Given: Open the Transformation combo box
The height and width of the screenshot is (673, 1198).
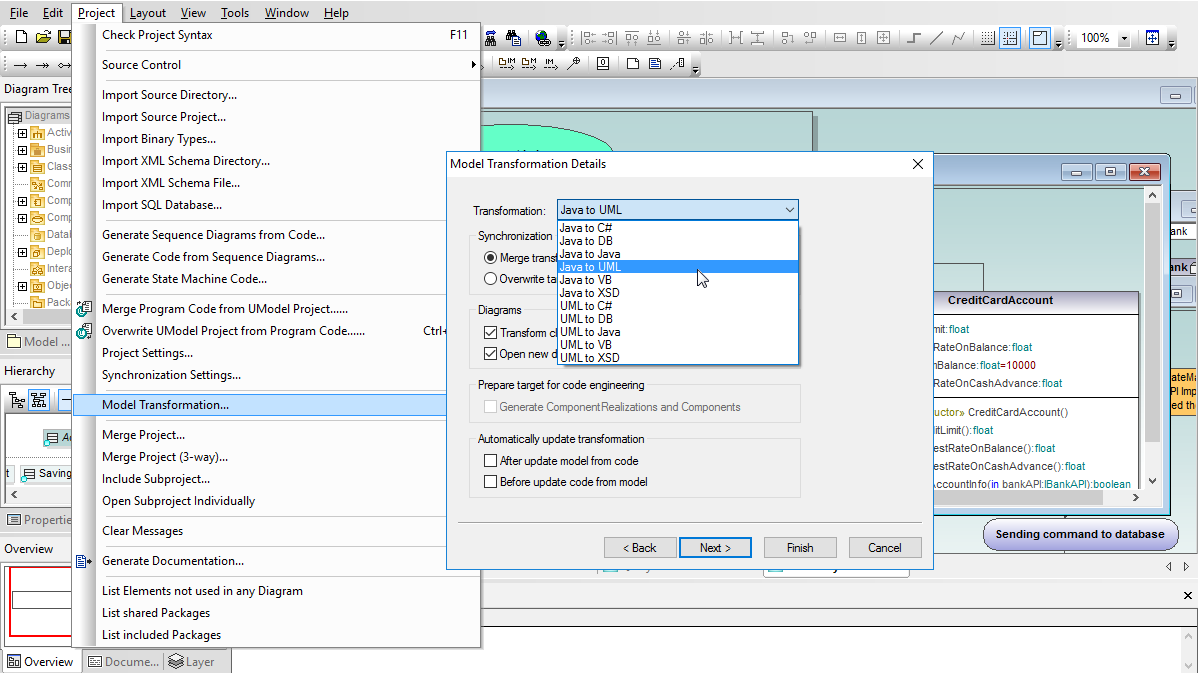Looking at the screenshot, I should [678, 210].
